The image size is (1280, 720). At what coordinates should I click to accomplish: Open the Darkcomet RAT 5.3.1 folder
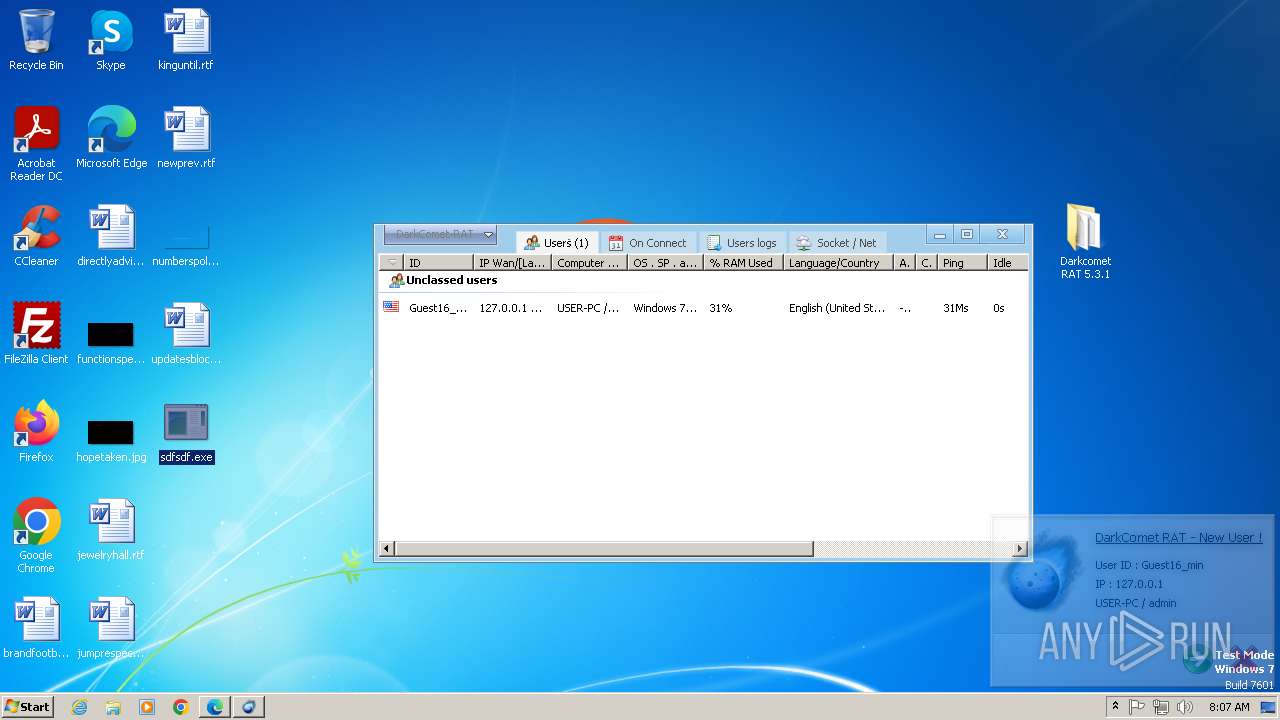coord(1085,242)
